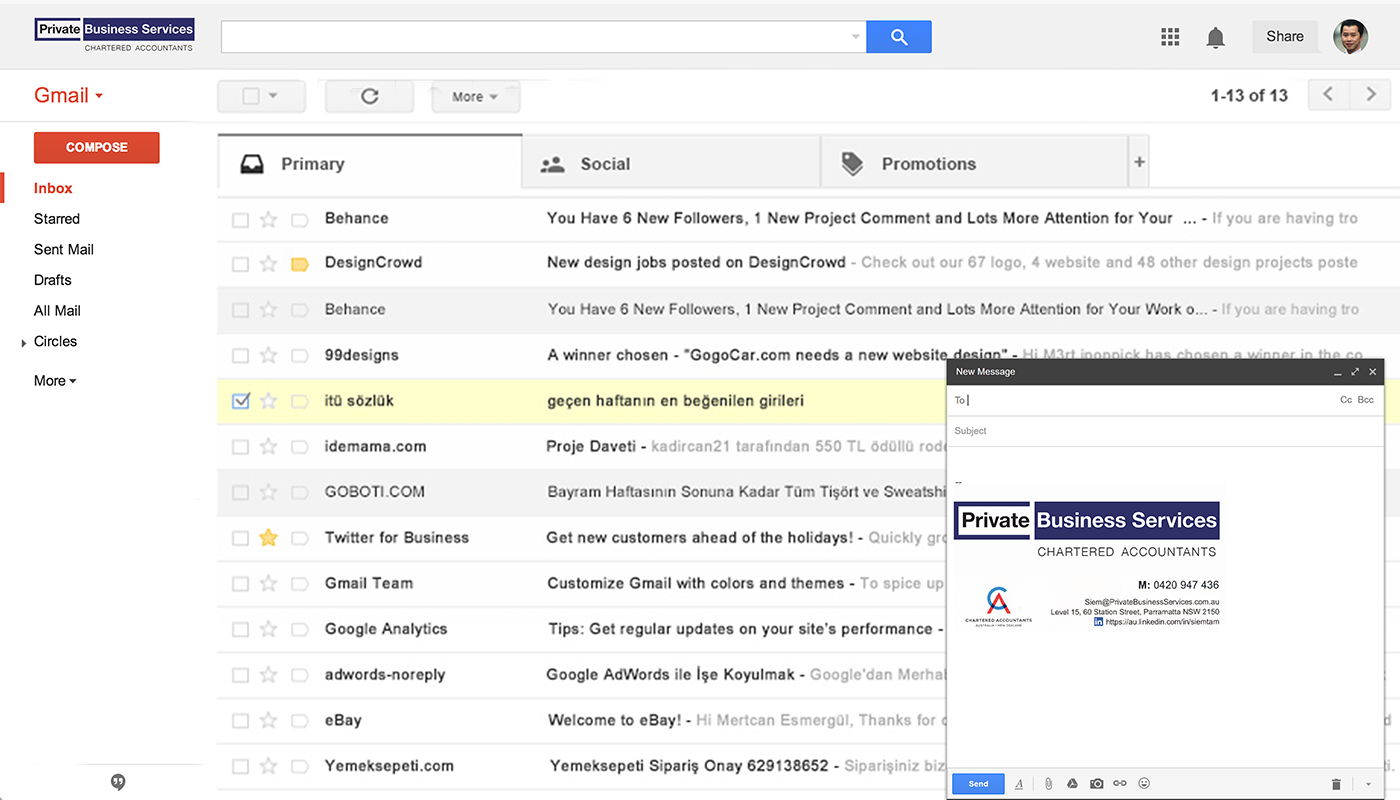Viewport: 1400px width, 800px height.
Task: Send the new message
Action: [978, 784]
